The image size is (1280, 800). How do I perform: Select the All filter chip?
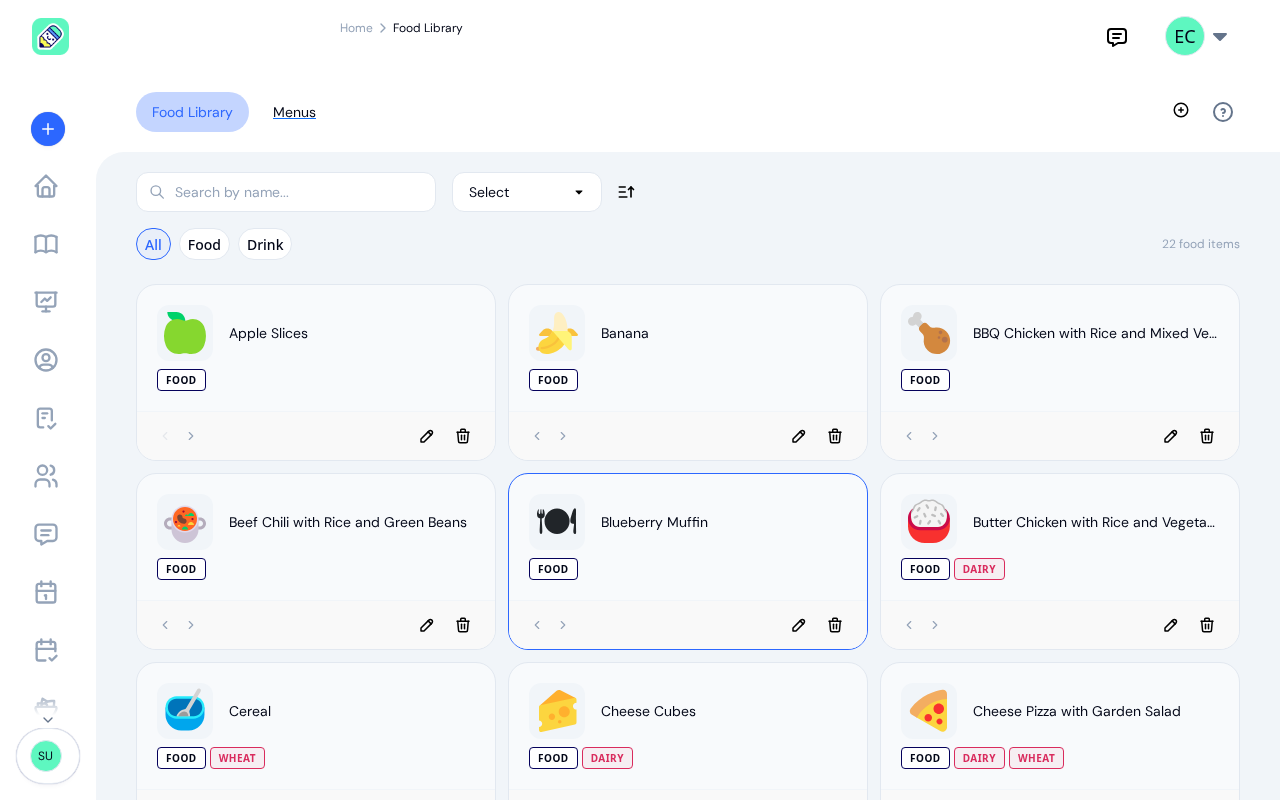tap(153, 244)
